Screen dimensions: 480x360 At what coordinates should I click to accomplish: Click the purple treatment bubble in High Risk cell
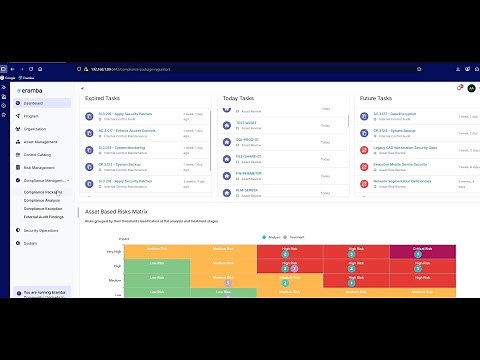click(x=294, y=269)
